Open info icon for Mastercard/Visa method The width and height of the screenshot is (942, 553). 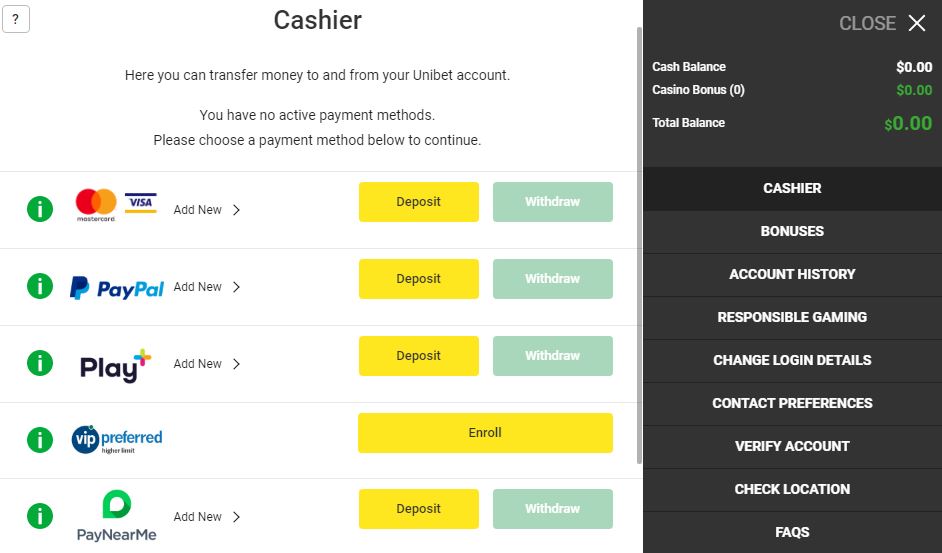click(x=40, y=210)
